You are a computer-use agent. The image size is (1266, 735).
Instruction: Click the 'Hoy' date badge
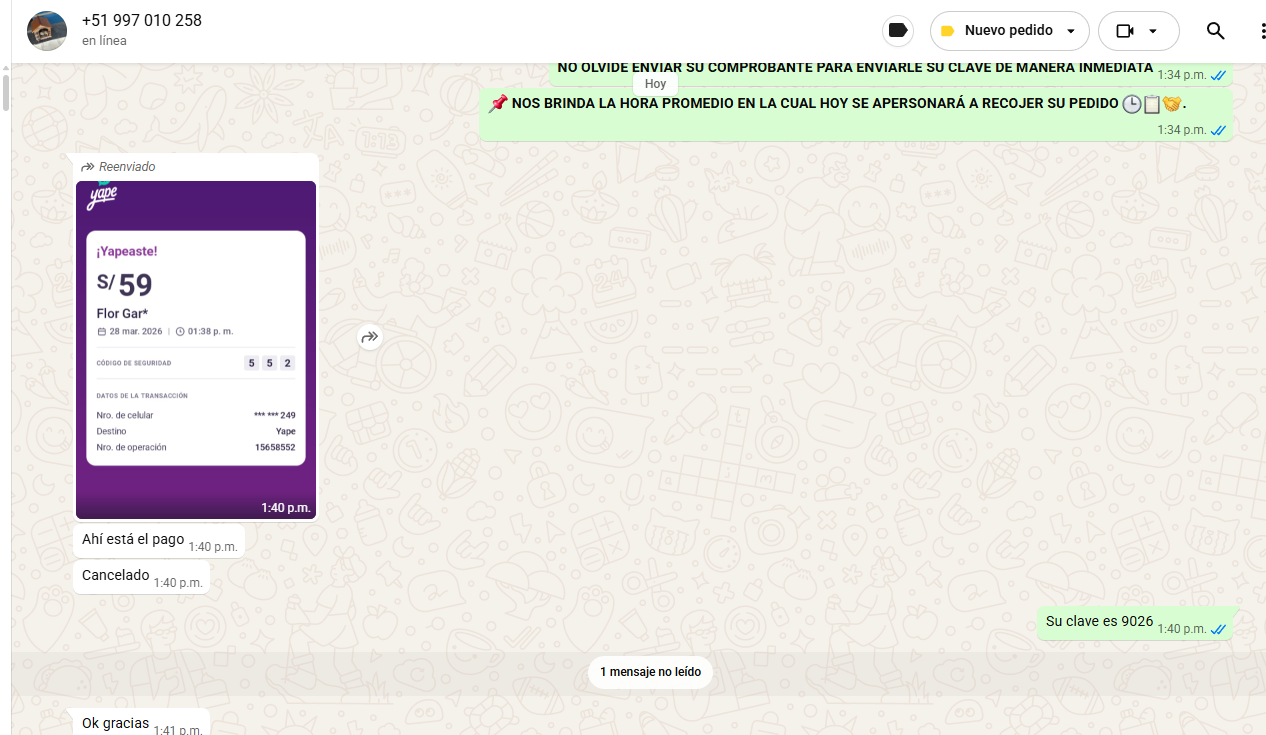(x=655, y=84)
